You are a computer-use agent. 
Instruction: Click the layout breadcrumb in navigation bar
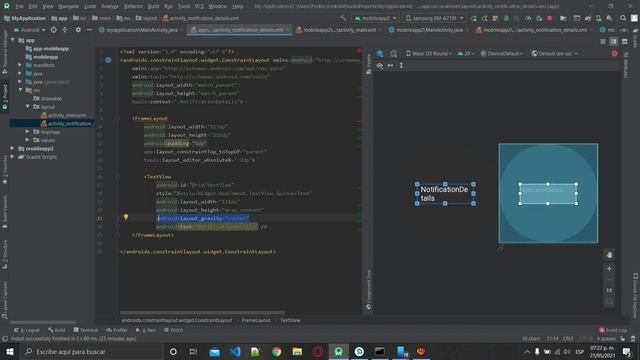147,18
